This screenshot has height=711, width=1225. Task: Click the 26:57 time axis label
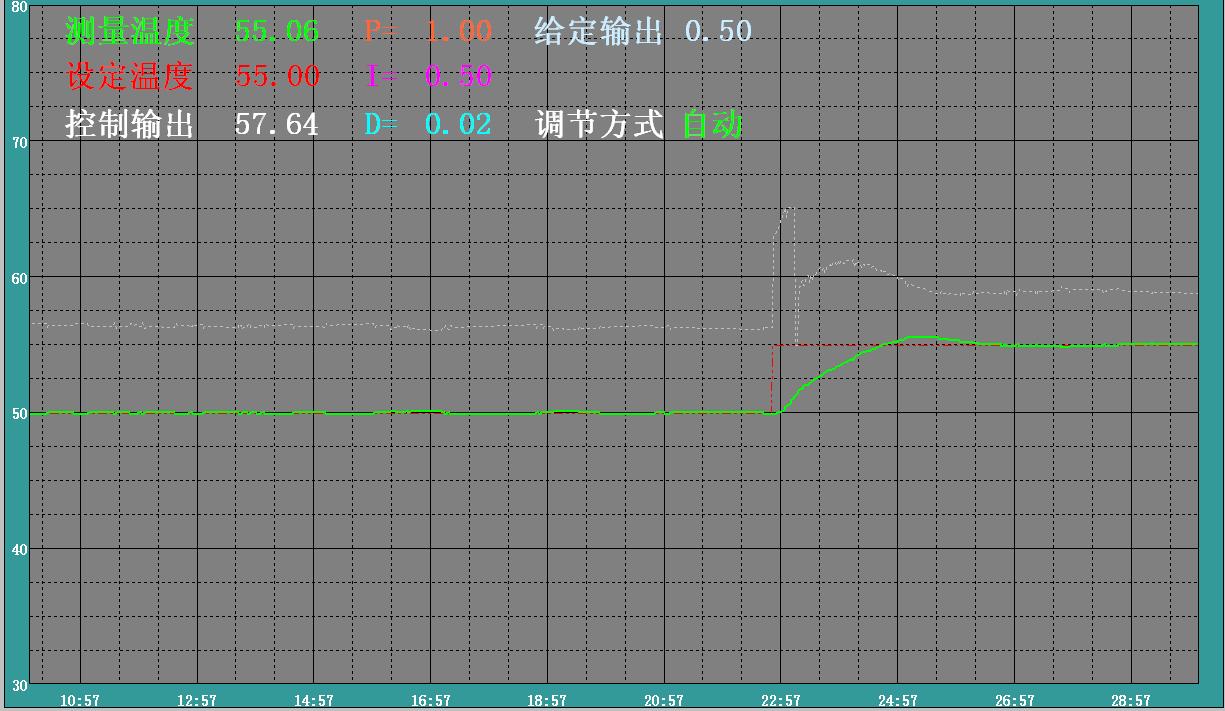click(x=1015, y=701)
